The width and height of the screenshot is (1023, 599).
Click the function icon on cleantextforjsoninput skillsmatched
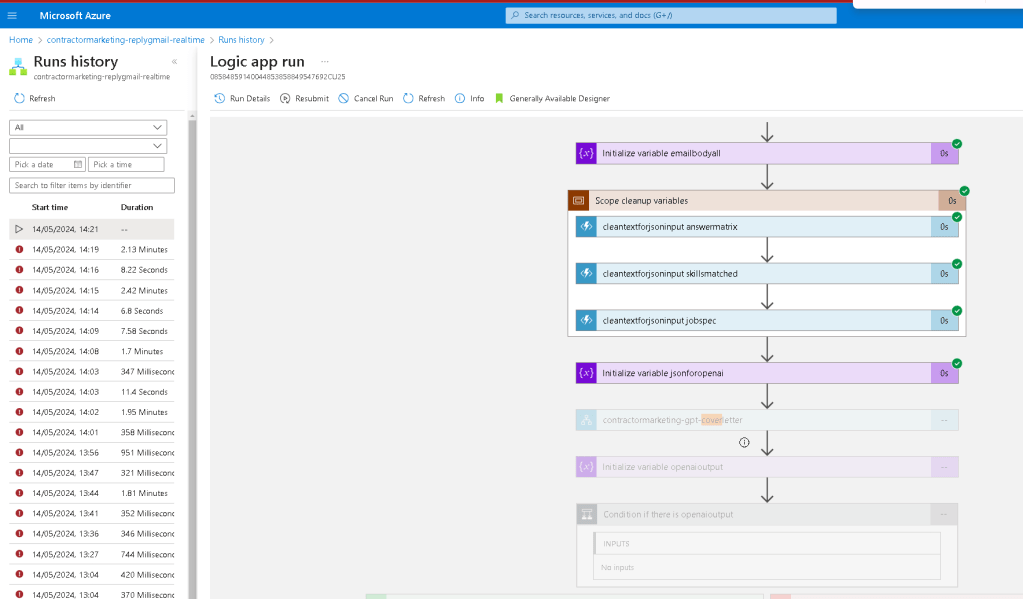click(x=587, y=273)
